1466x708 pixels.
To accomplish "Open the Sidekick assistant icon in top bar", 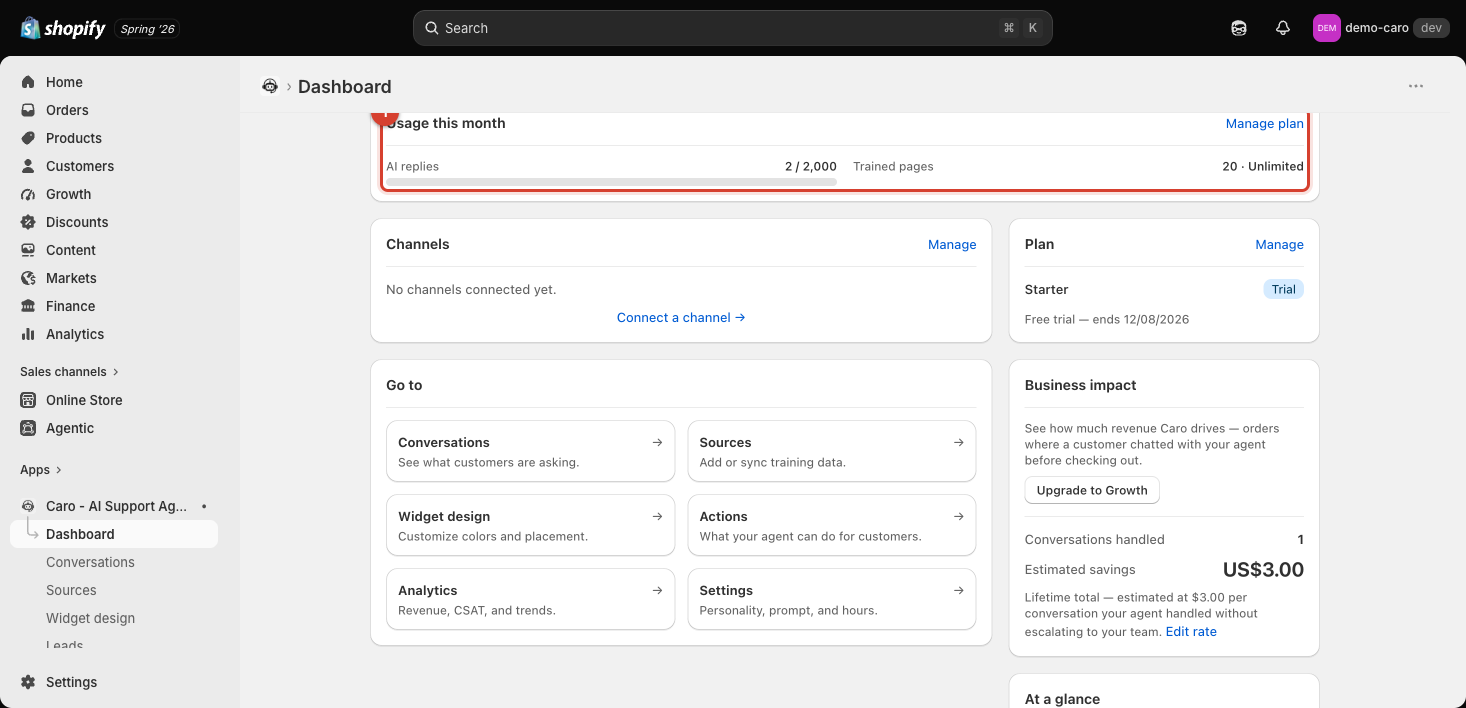I will [x=1239, y=28].
